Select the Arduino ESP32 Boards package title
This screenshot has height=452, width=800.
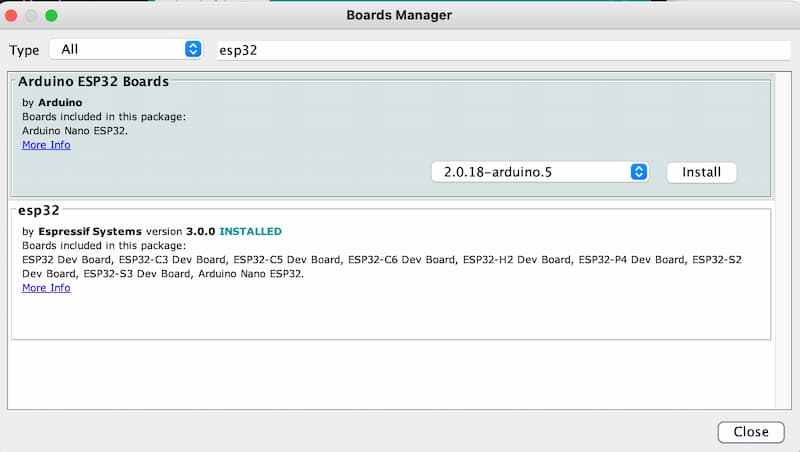(x=93, y=82)
